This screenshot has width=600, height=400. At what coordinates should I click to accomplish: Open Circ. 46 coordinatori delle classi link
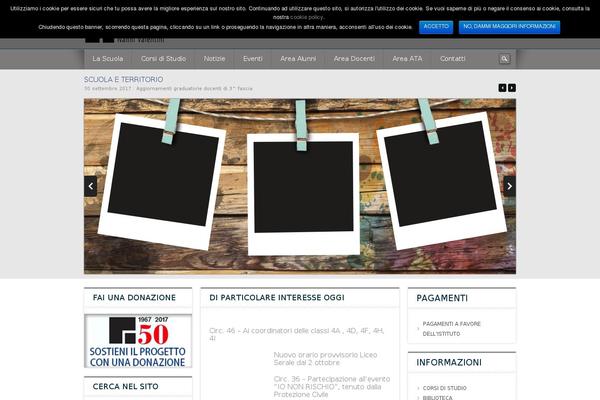pyautogui.click(x=297, y=334)
